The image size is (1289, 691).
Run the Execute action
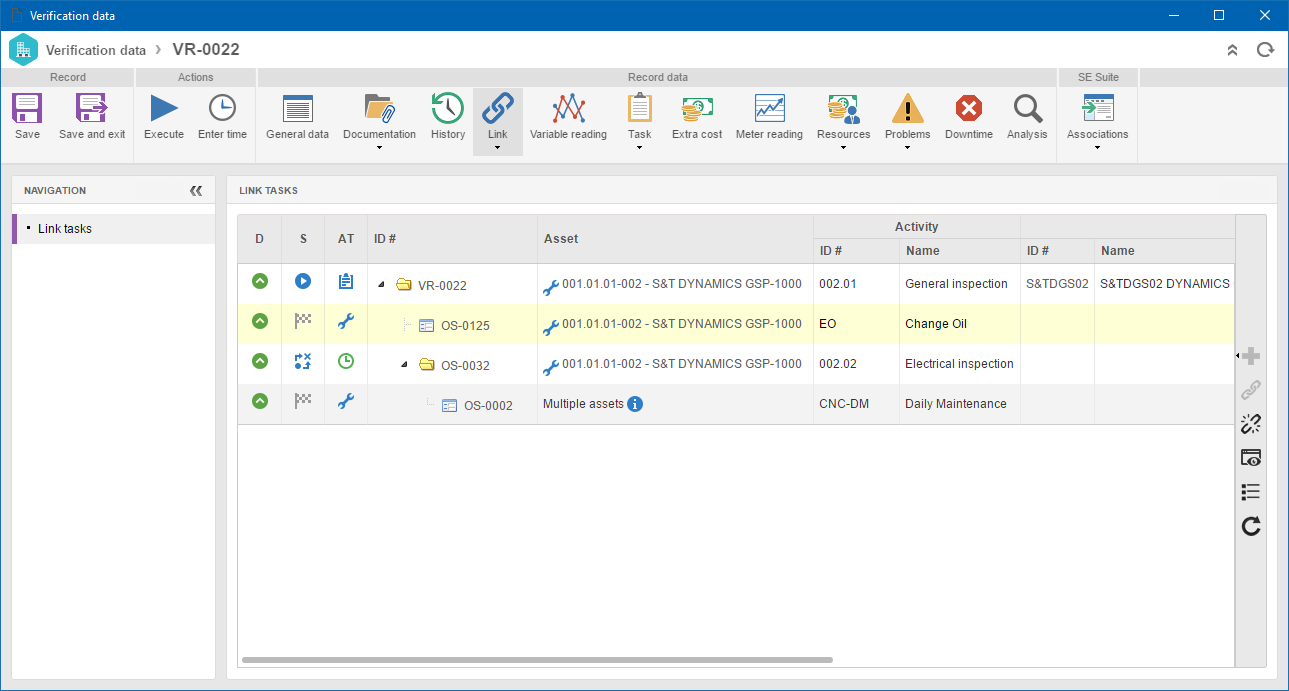164,108
